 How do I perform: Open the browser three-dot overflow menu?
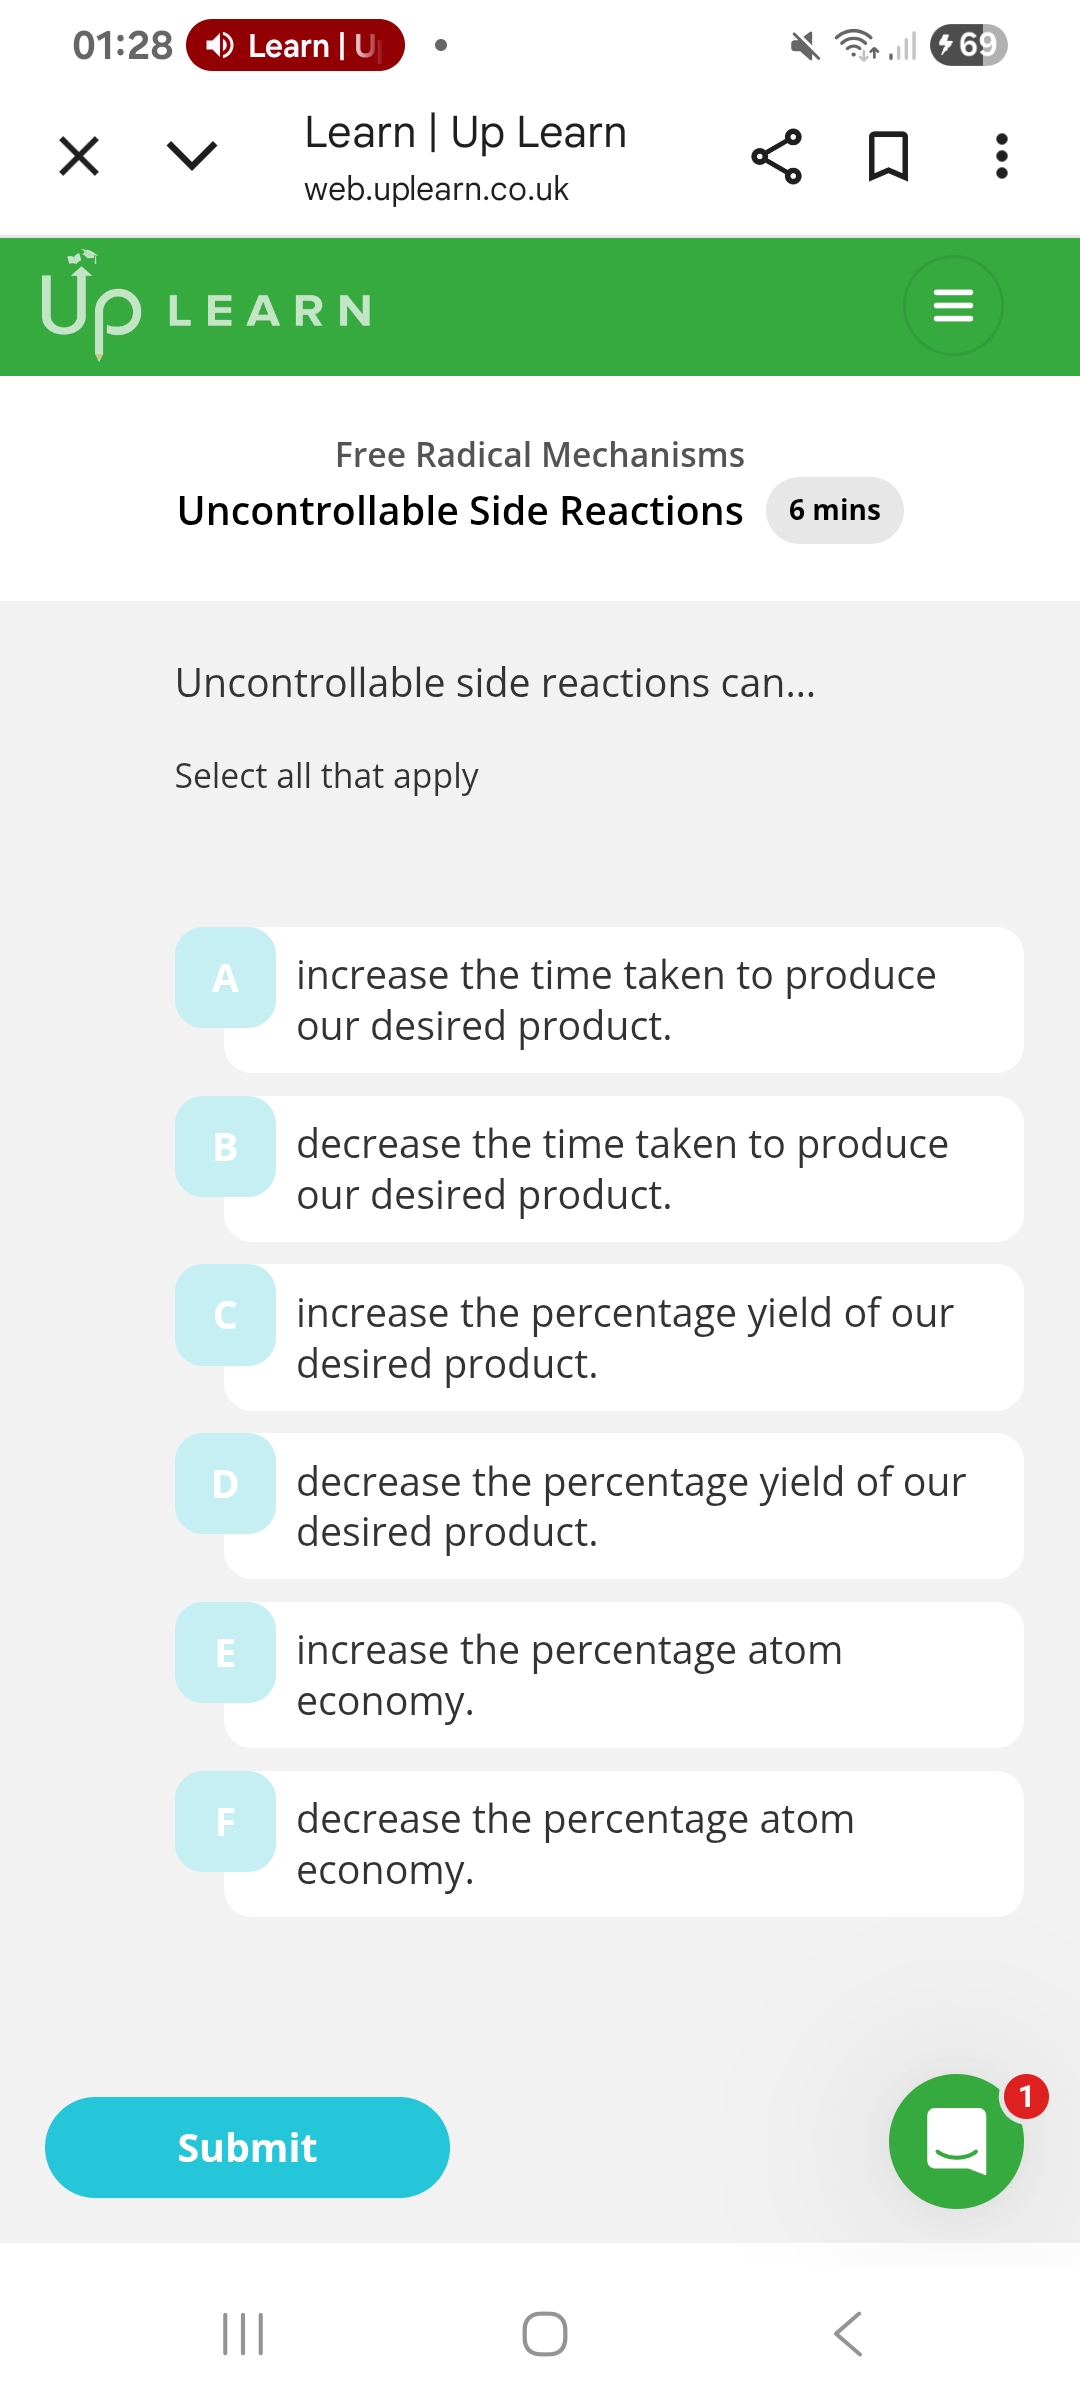pos(1001,156)
